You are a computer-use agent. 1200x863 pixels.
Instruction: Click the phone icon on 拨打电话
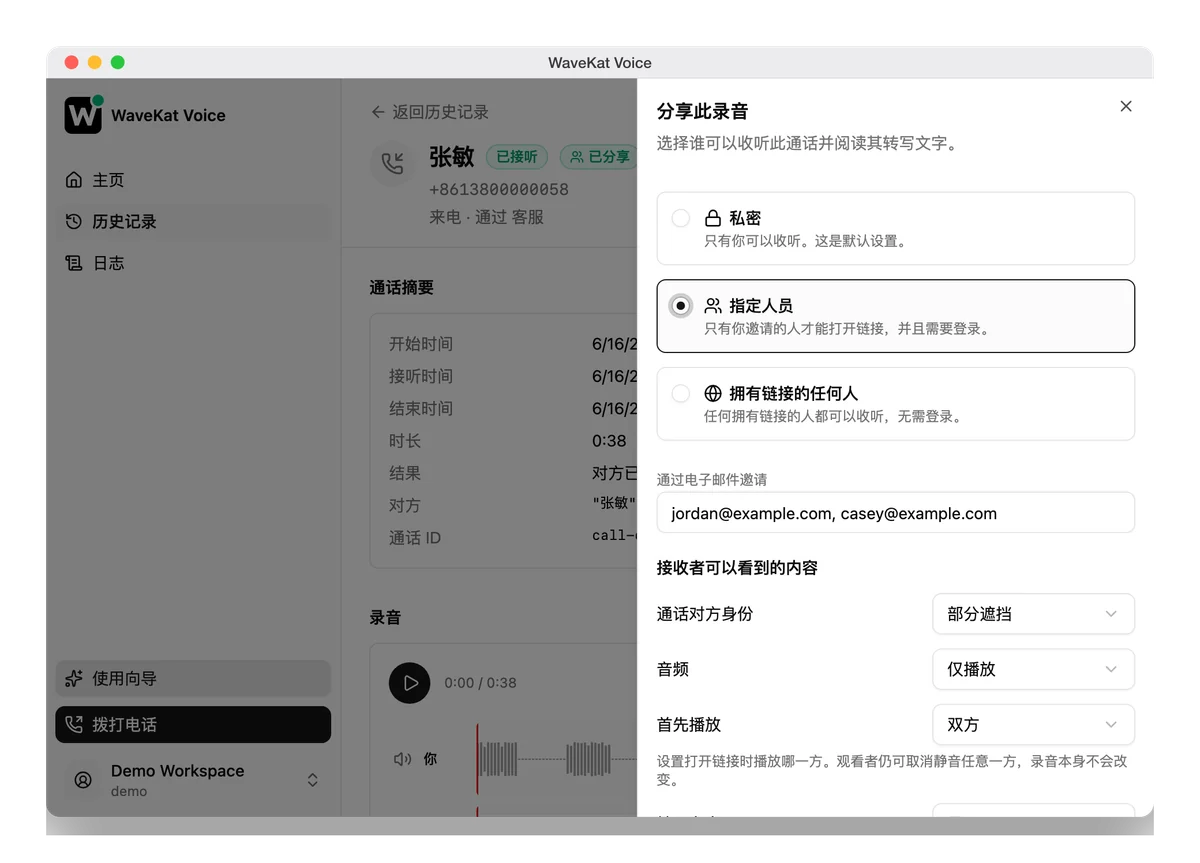click(x=74, y=725)
